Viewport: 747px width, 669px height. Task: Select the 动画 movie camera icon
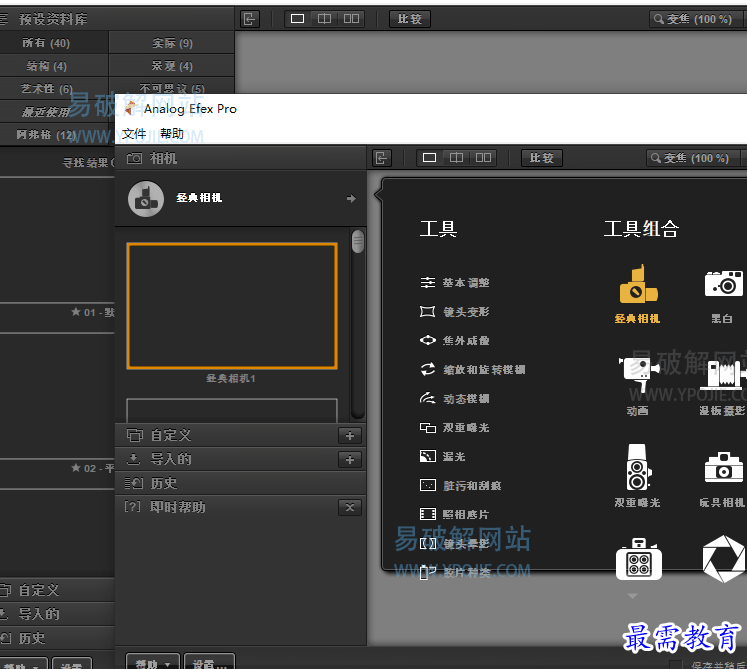point(637,376)
